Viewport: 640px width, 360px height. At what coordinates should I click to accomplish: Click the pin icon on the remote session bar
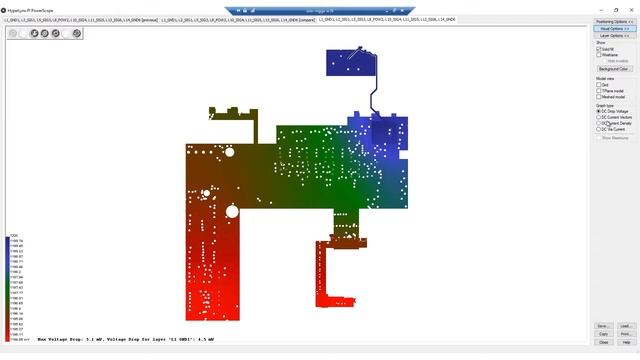point(238,11)
